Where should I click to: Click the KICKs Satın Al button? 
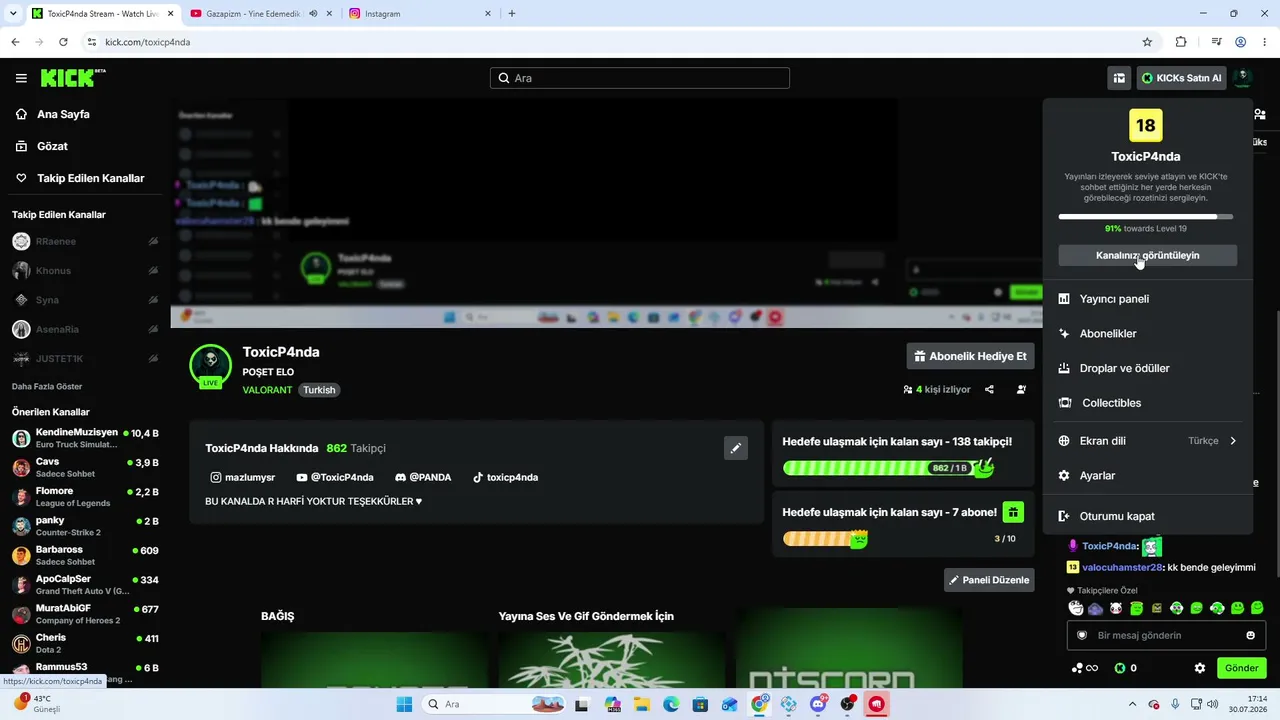[1181, 78]
